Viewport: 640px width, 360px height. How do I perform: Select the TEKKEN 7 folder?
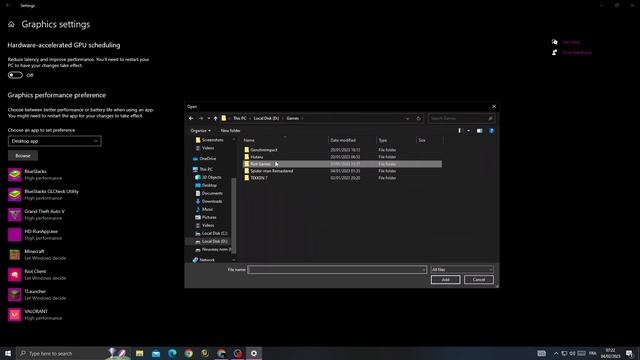pos(342,178)
